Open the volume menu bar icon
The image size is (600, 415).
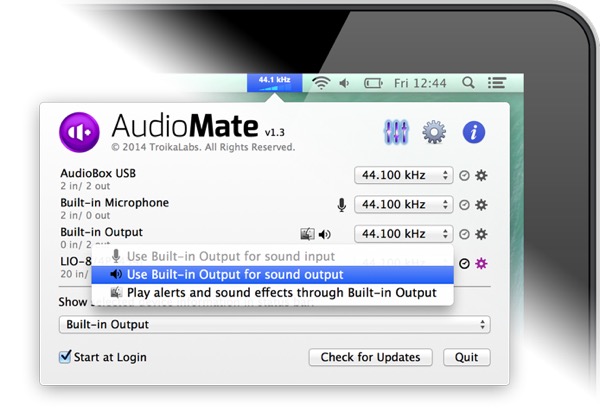[344, 83]
